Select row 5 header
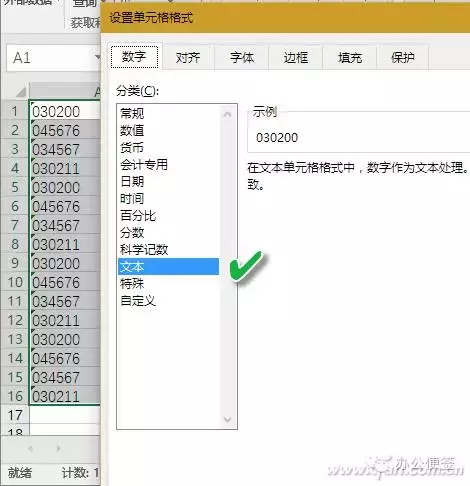Viewport: 470px width, 486px height. (15, 187)
